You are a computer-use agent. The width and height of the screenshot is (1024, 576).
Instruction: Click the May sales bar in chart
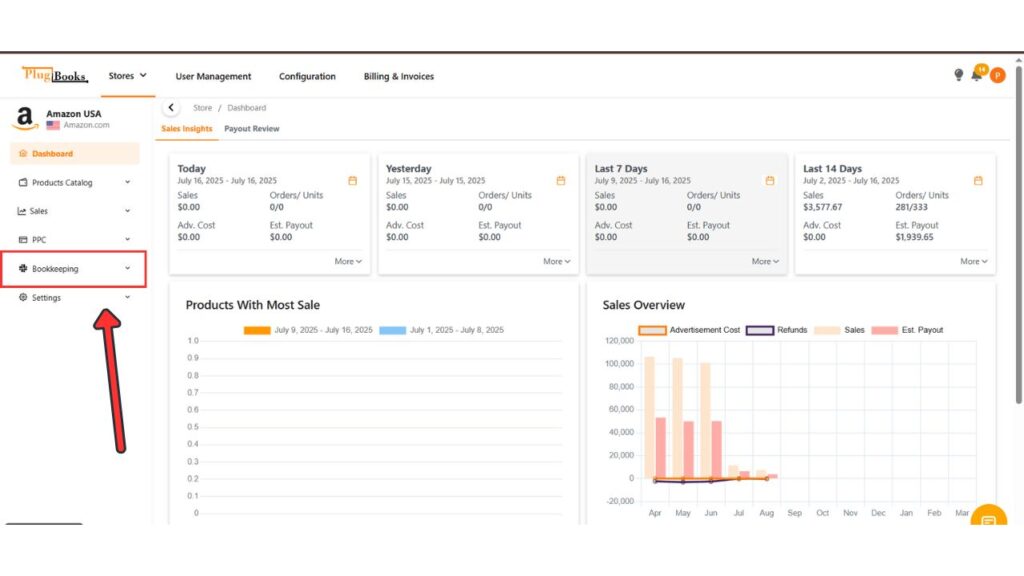tap(677, 418)
